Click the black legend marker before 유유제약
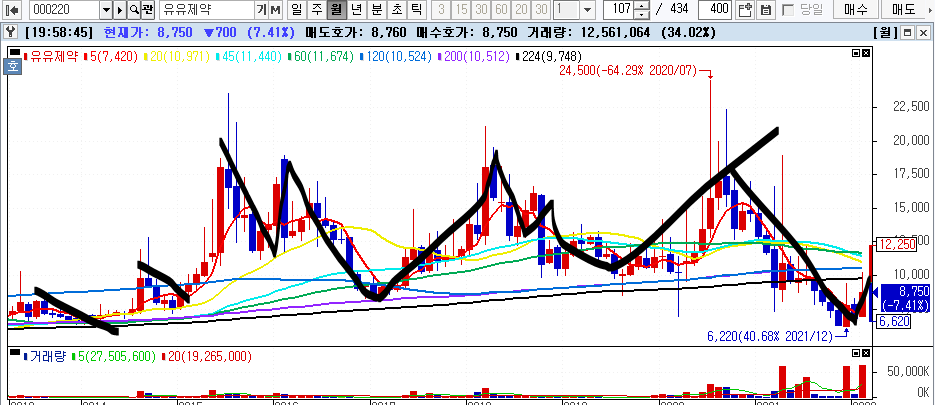This screenshot has width=935, height=405. (x=16, y=52)
